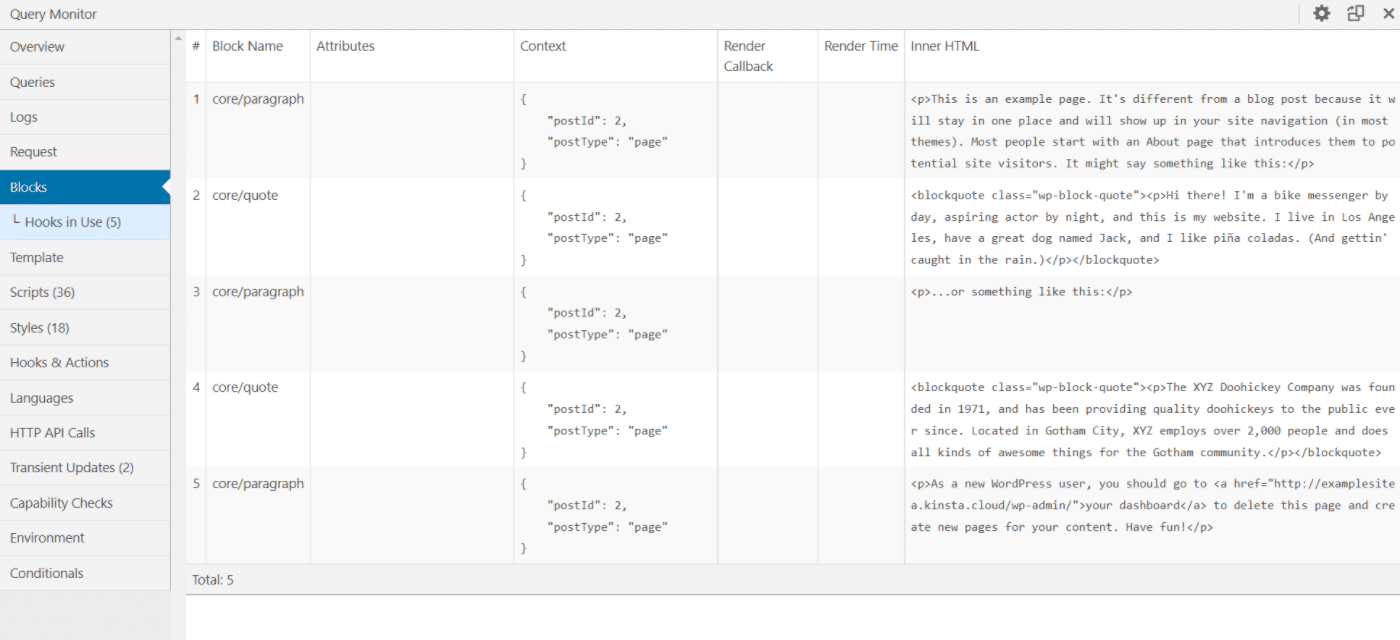
Task: View the Styles (18) section
Action: 38,327
